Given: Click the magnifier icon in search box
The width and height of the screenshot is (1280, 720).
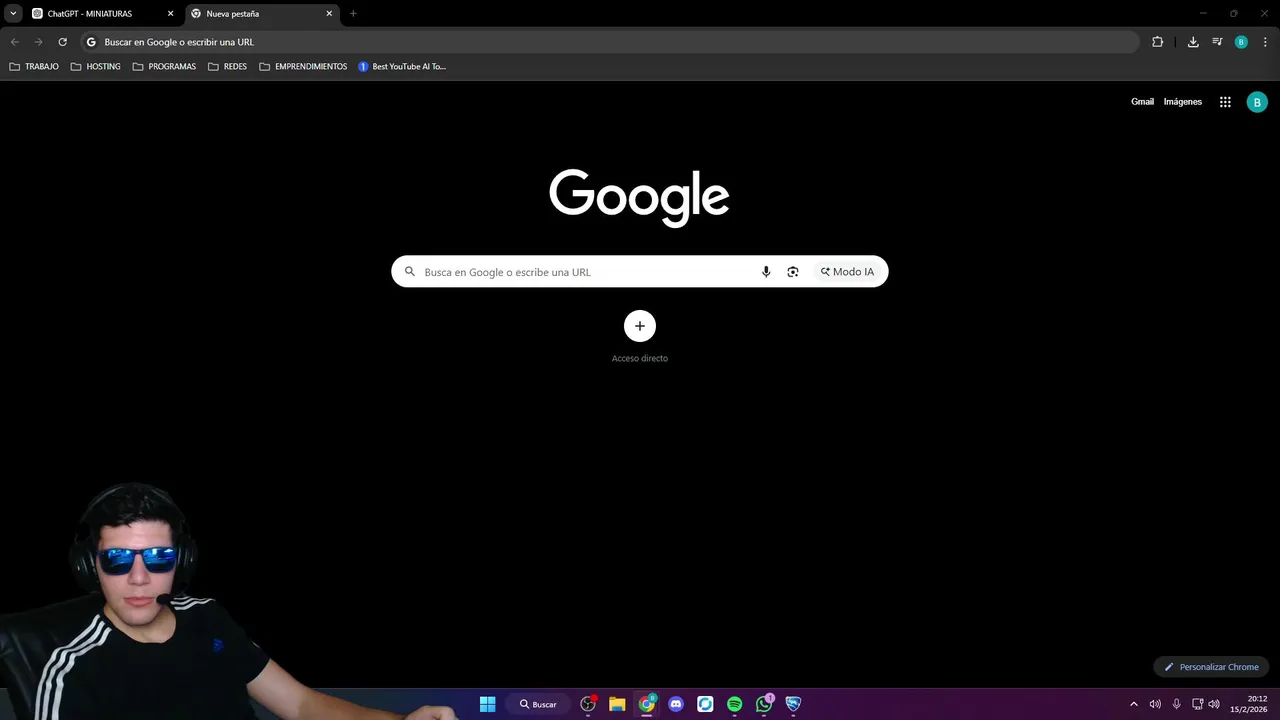Looking at the screenshot, I should [x=410, y=272].
